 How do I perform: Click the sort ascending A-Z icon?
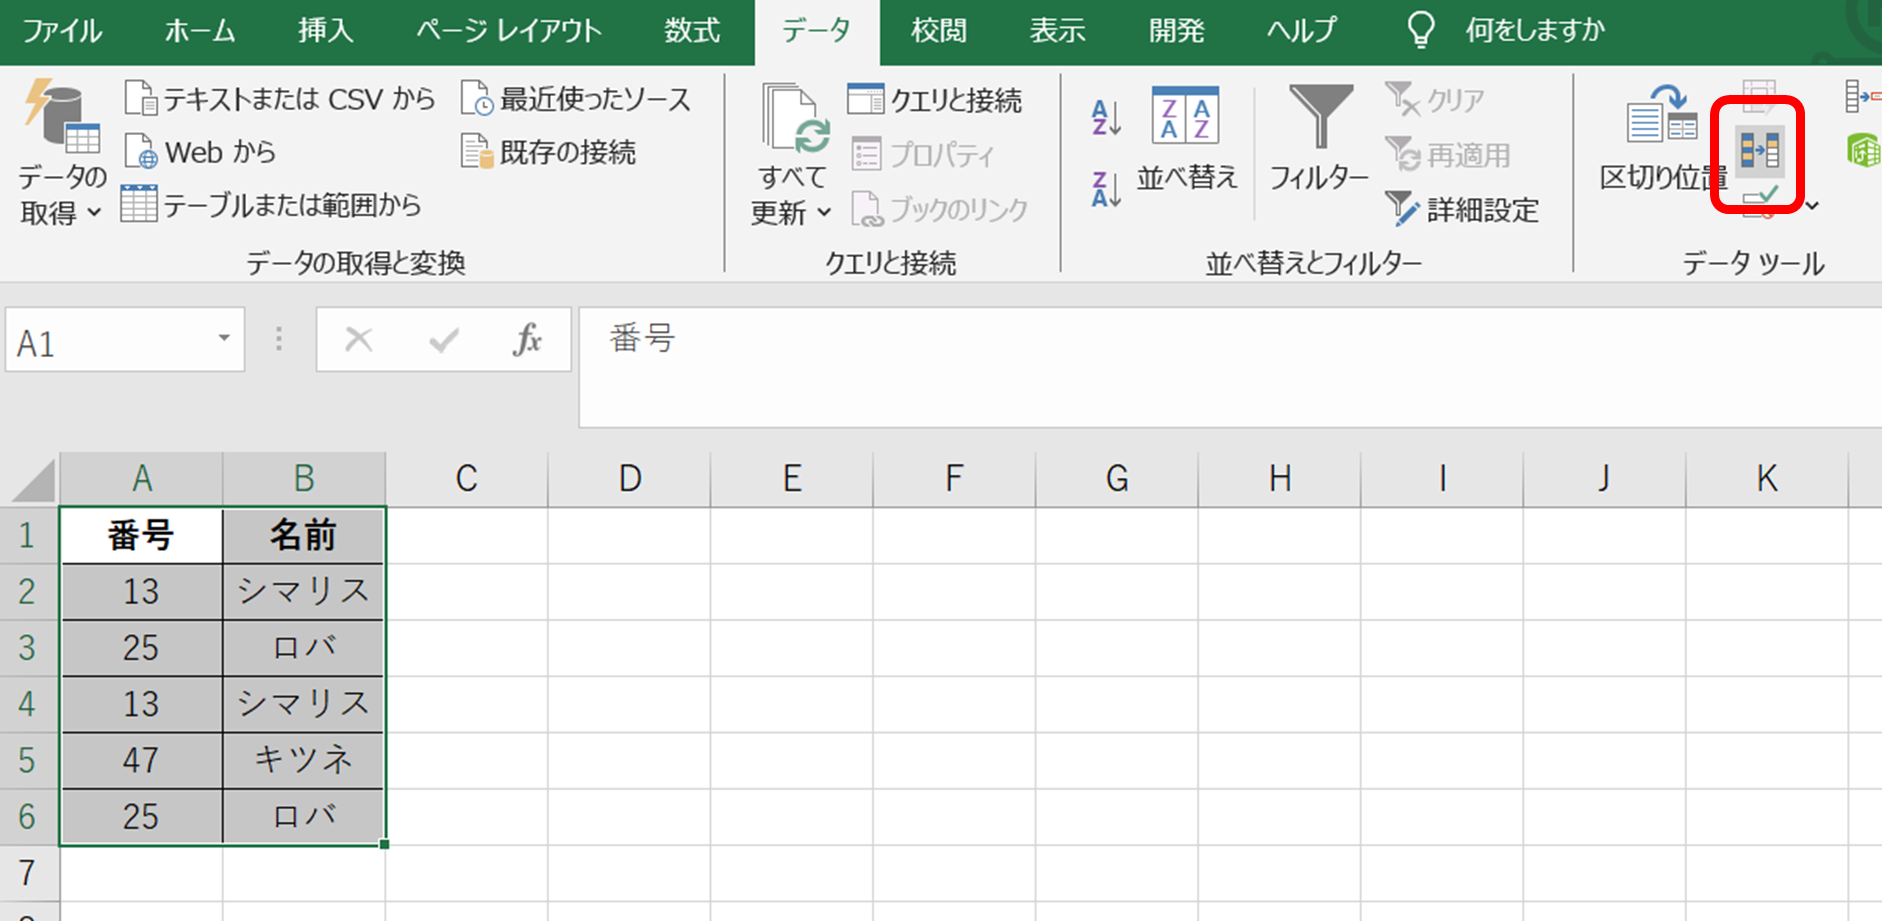click(x=1106, y=118)
